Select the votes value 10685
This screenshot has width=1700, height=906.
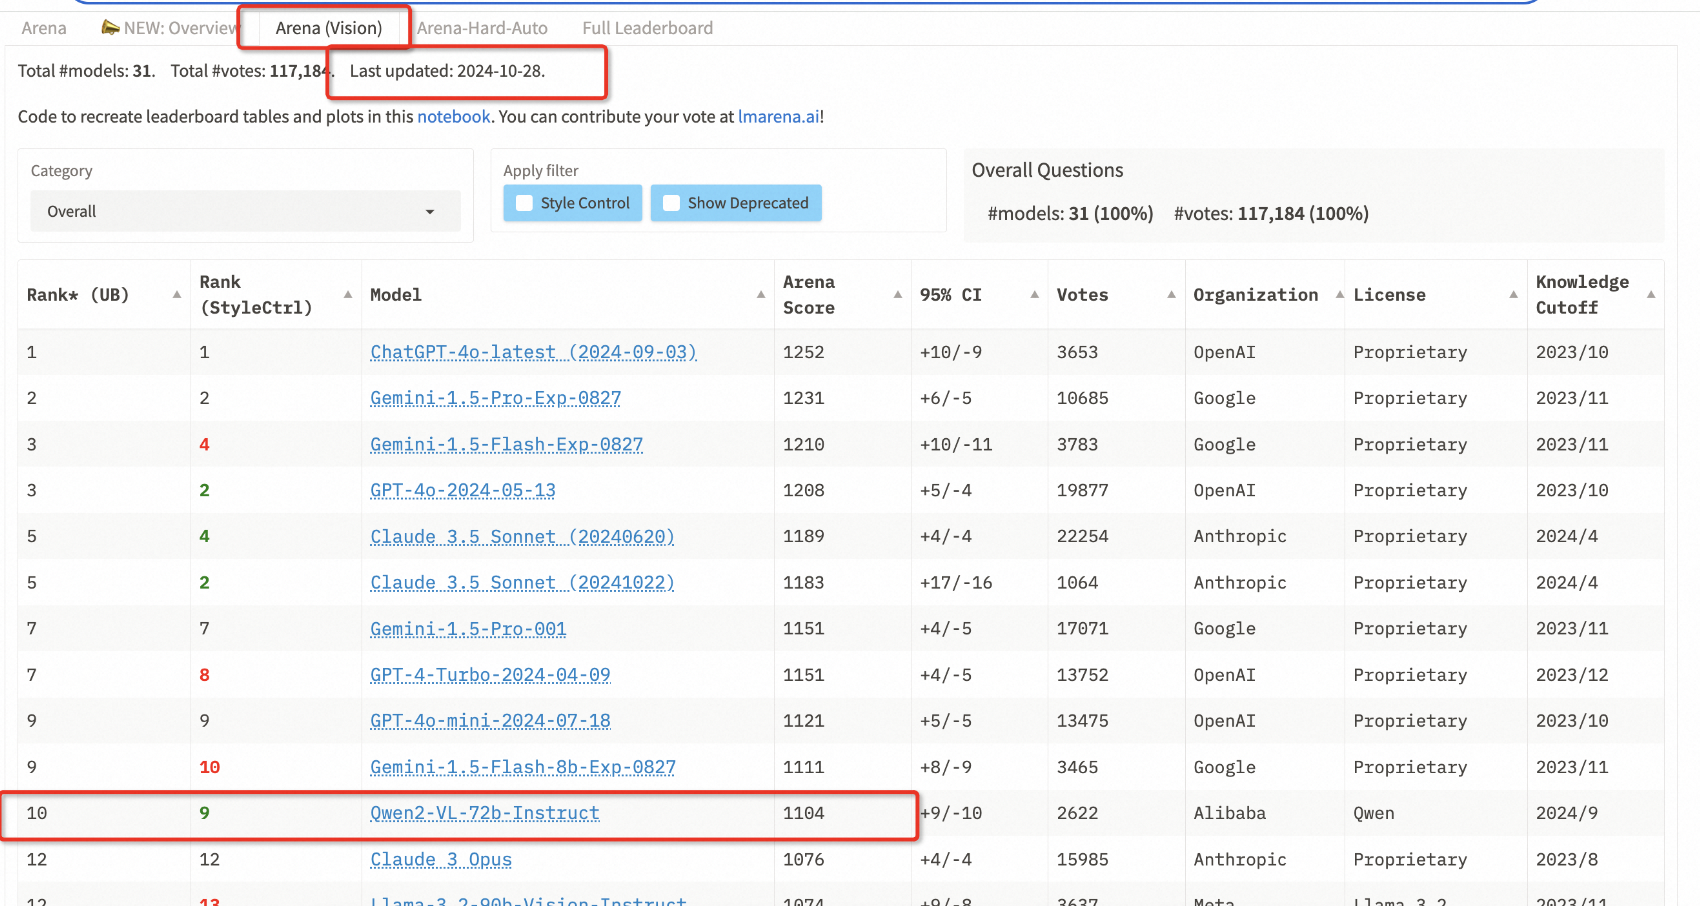click(x=1083, y=398)
